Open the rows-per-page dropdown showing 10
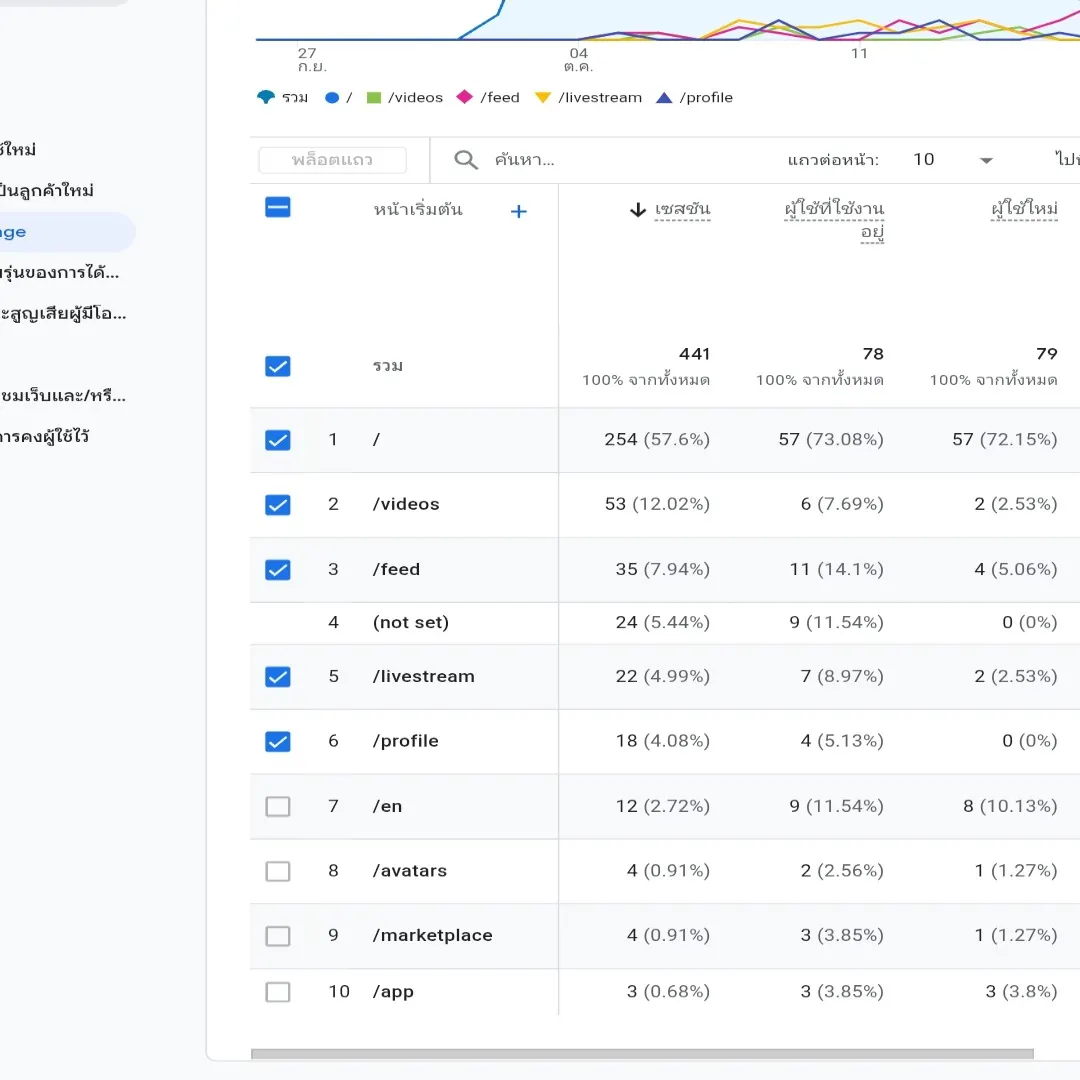This screenshot has width=1080, height=1080. coord(953,160)
